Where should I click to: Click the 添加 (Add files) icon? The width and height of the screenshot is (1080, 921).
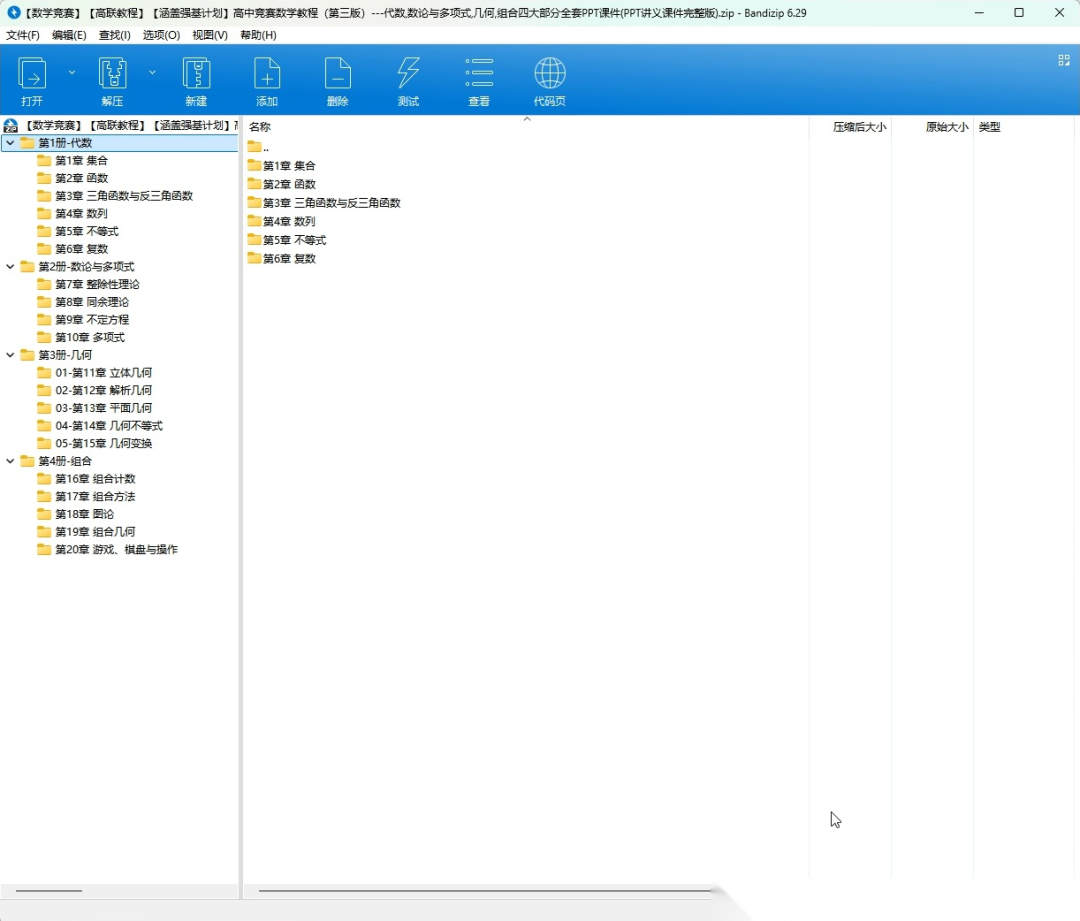tap(267, 75)
